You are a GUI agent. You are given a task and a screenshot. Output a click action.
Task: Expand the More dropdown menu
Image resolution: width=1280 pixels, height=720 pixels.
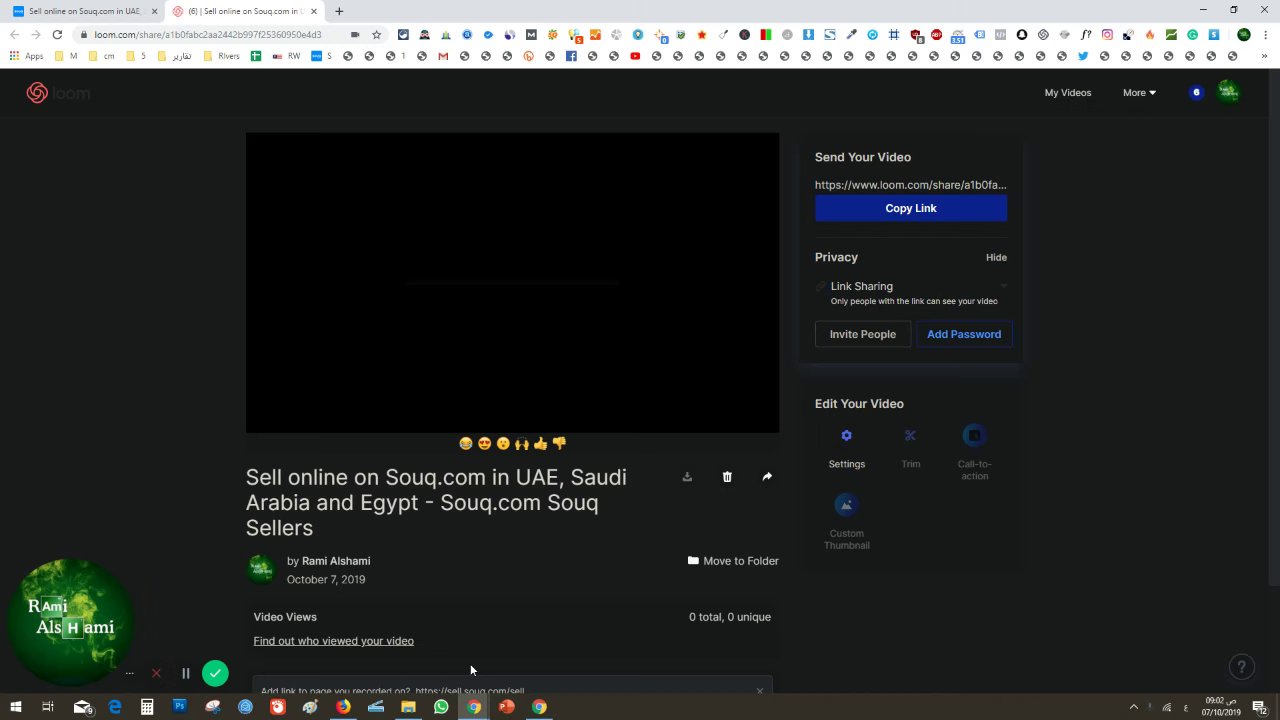click(1139, 93)
